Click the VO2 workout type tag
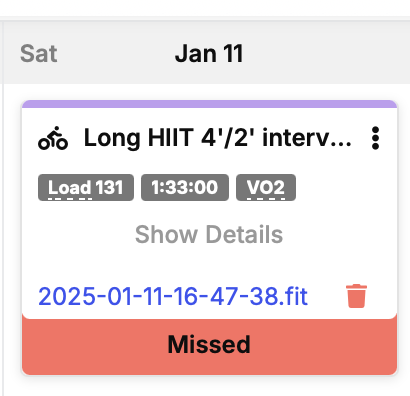This screenshot has height=396, width=410. coord(266,187)
